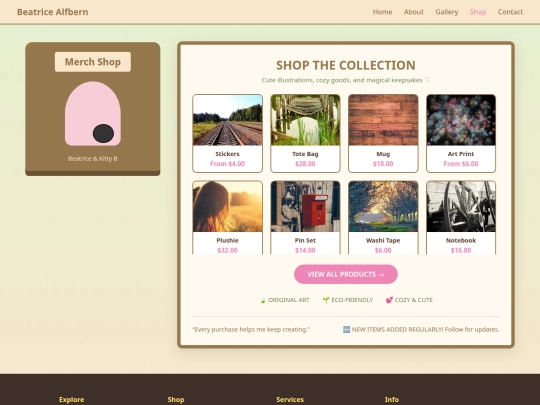Image resolution: width=540 pixels, height=405 pixels.
Task: Open the Tote Bag product image
Action: (305, 120)
